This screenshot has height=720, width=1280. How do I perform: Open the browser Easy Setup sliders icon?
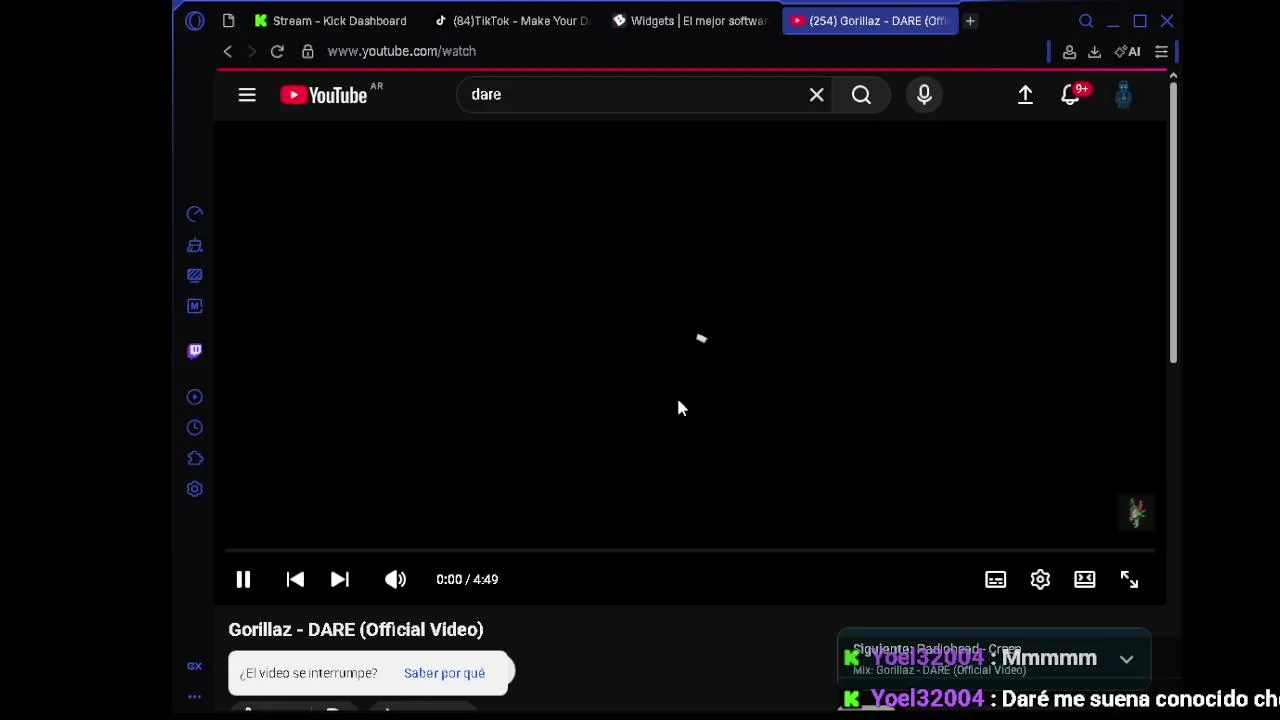pyautogui.click(x=1161, y=51)
